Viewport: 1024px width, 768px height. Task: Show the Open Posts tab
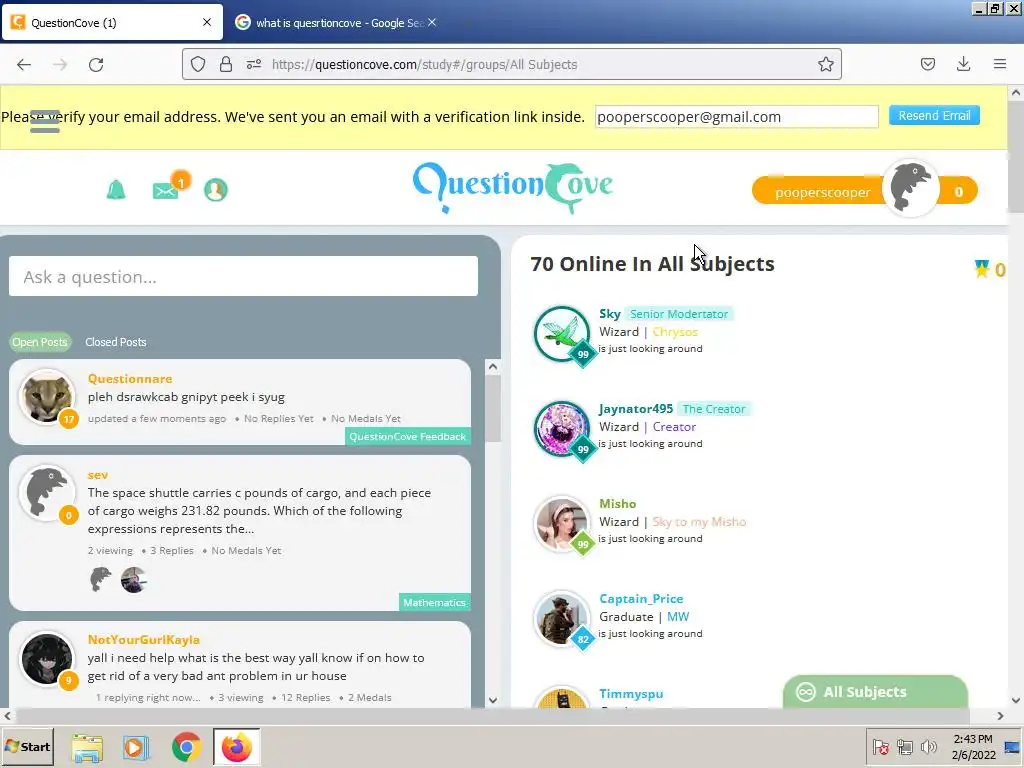40,342
